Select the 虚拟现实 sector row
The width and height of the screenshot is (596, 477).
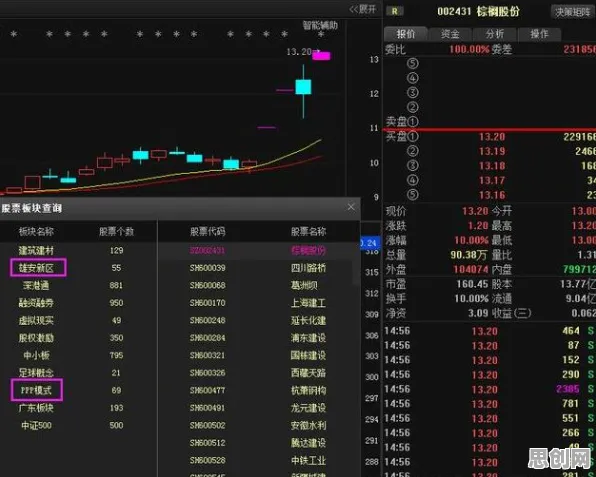78,320
